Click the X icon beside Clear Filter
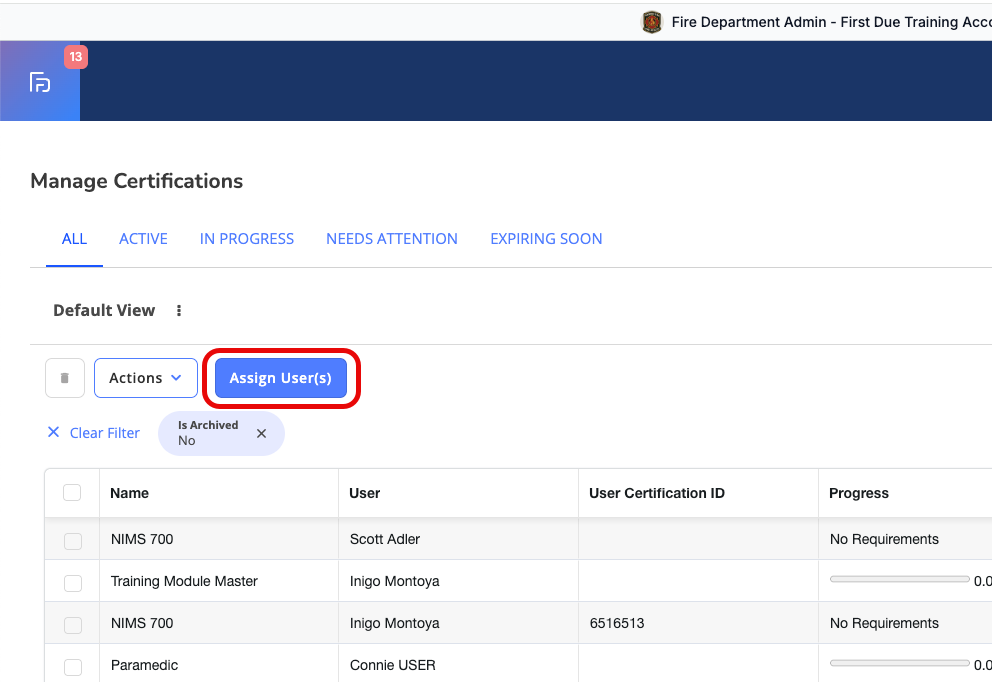Image resolution: width=992 pixels, height=682 pixels. [x=54, y=433]
